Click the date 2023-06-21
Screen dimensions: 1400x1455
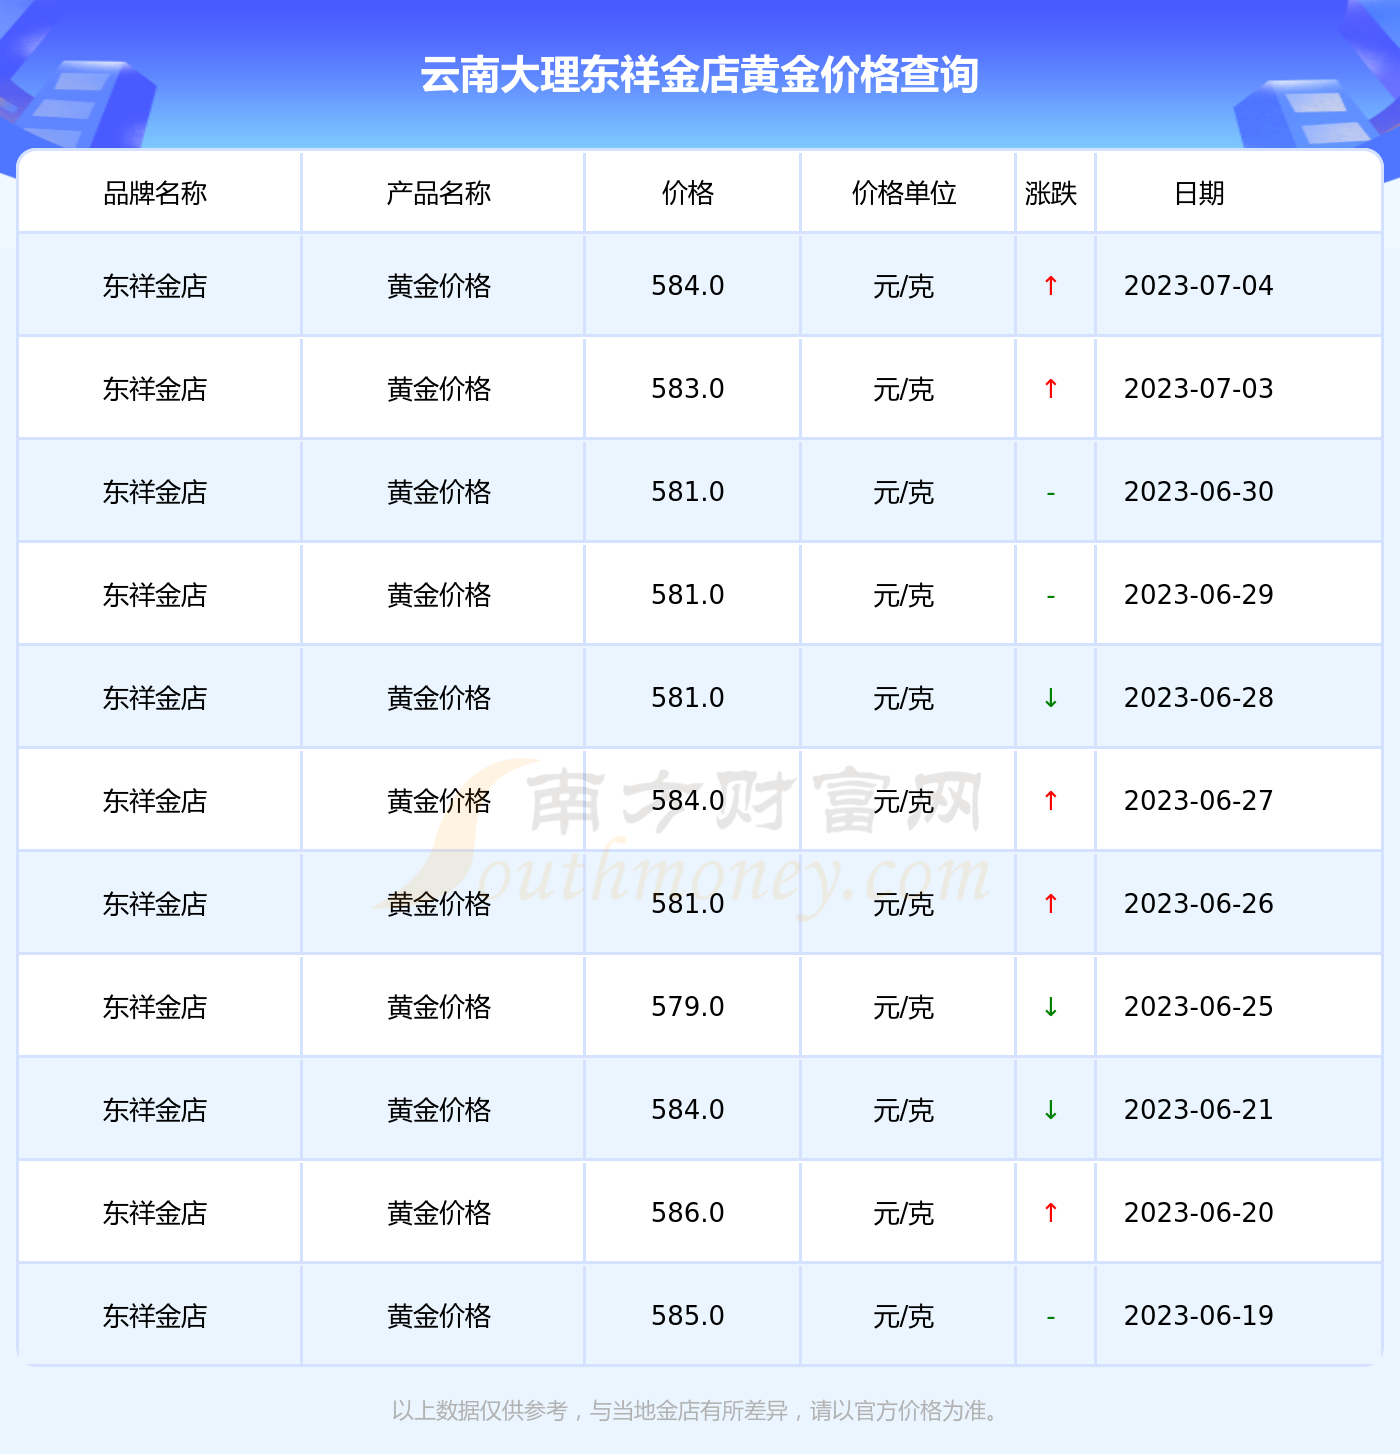(x=1199, y=1110)
